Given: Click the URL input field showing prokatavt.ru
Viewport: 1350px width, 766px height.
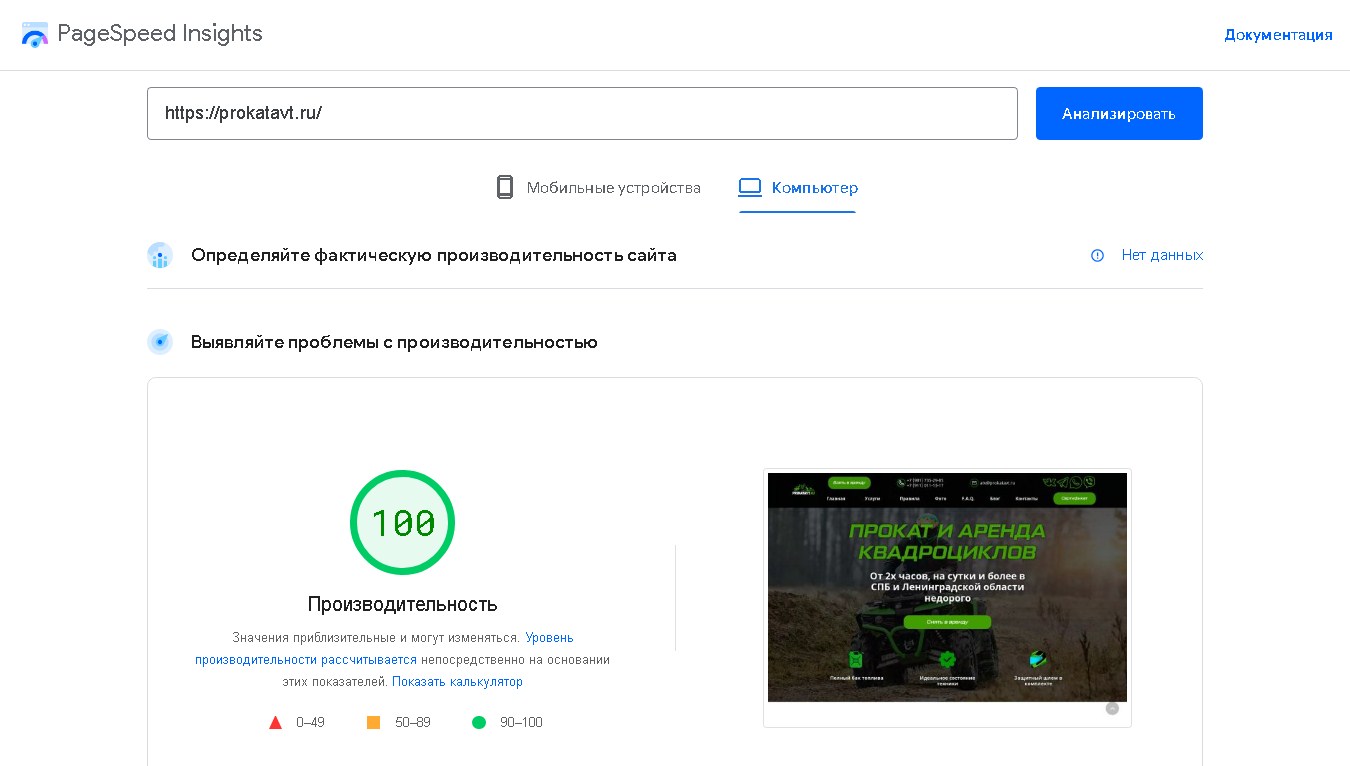Looking at the screenshot, I should tap(583, 113).
